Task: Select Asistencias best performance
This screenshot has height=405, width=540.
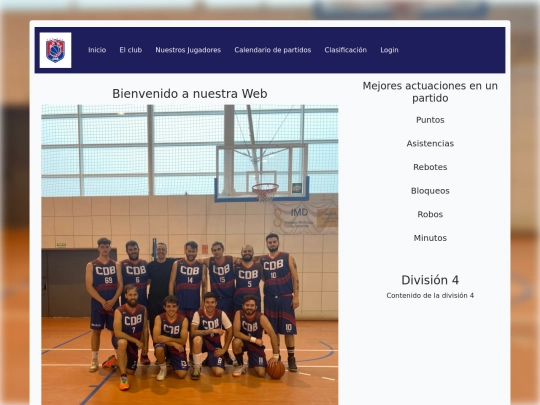Action: [430, 144]
